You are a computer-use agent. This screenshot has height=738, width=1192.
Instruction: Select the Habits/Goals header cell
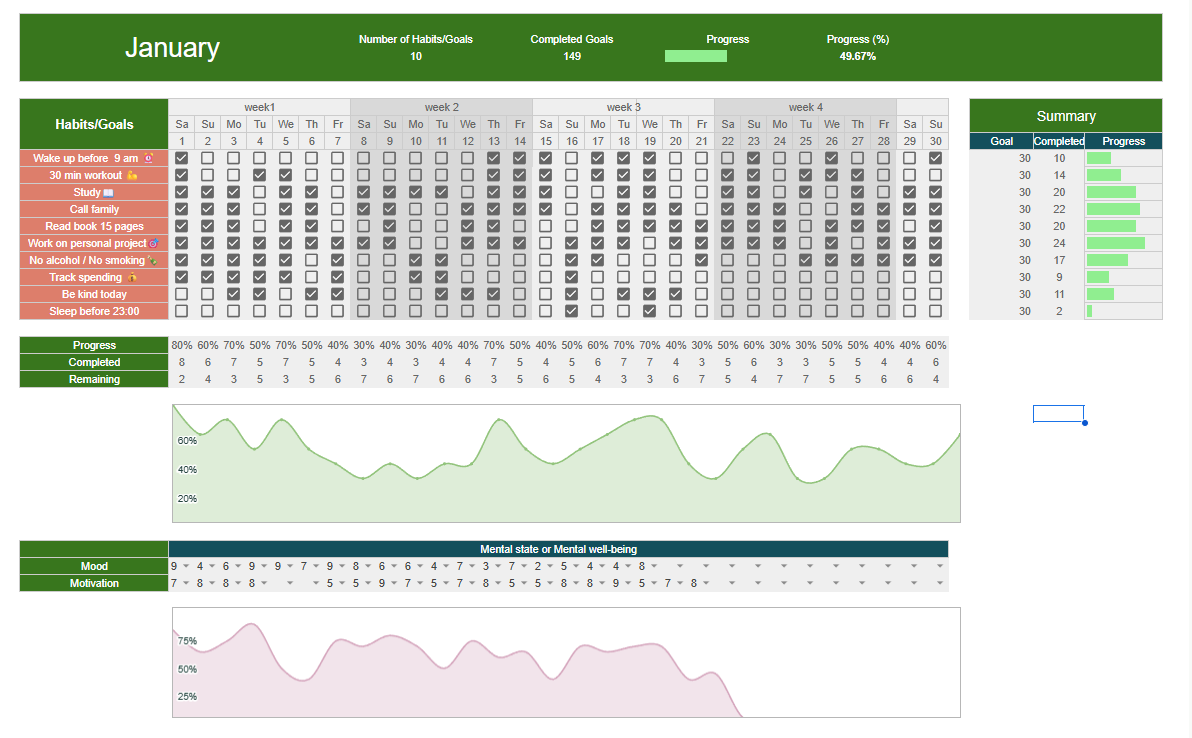click(x=94, y=124)
